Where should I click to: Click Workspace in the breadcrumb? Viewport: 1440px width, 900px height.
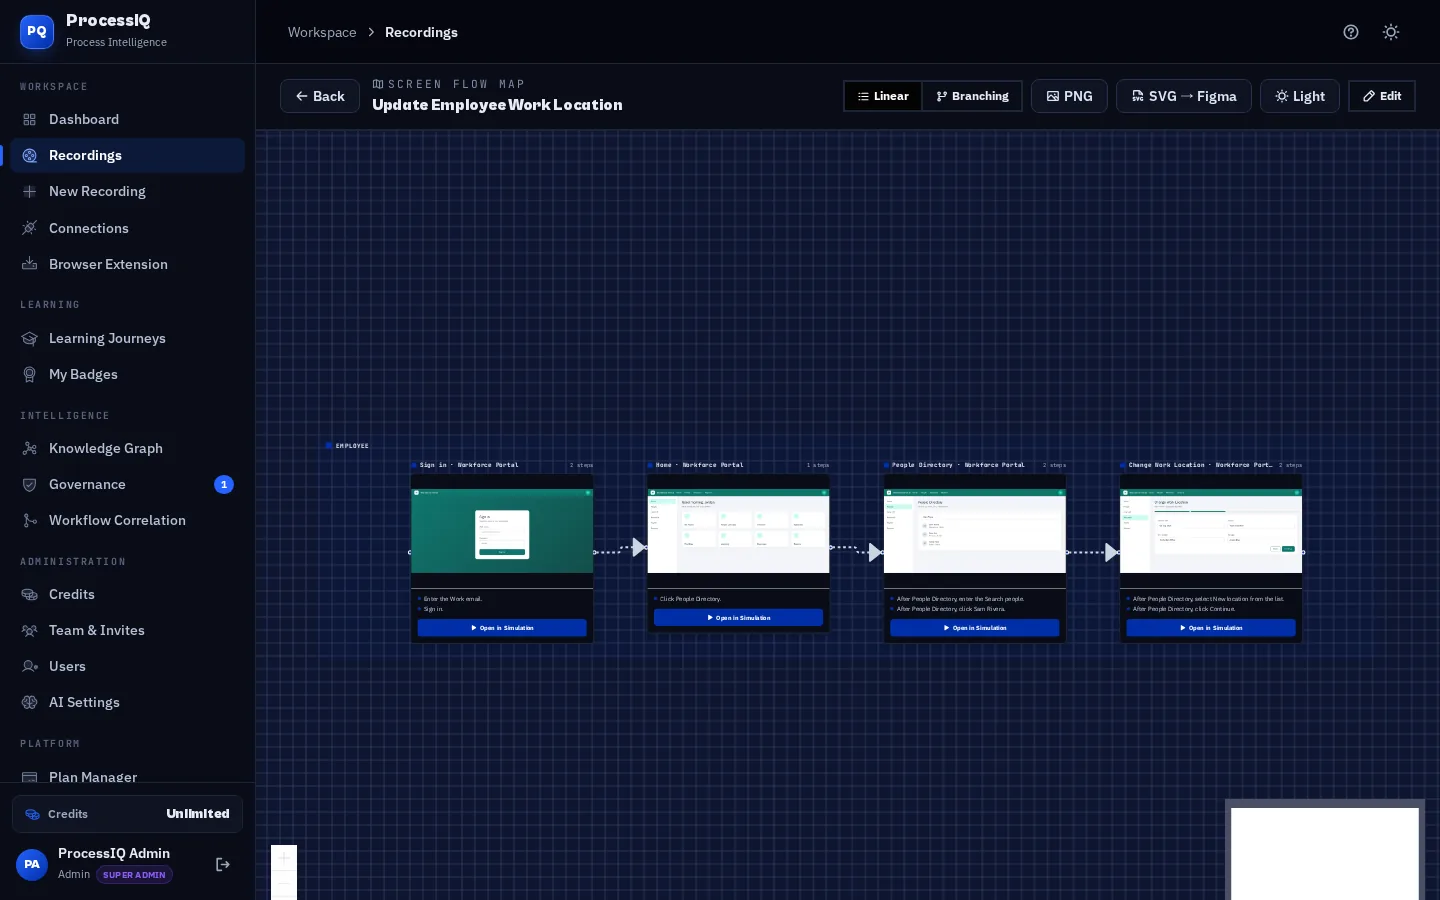(322, 32)
